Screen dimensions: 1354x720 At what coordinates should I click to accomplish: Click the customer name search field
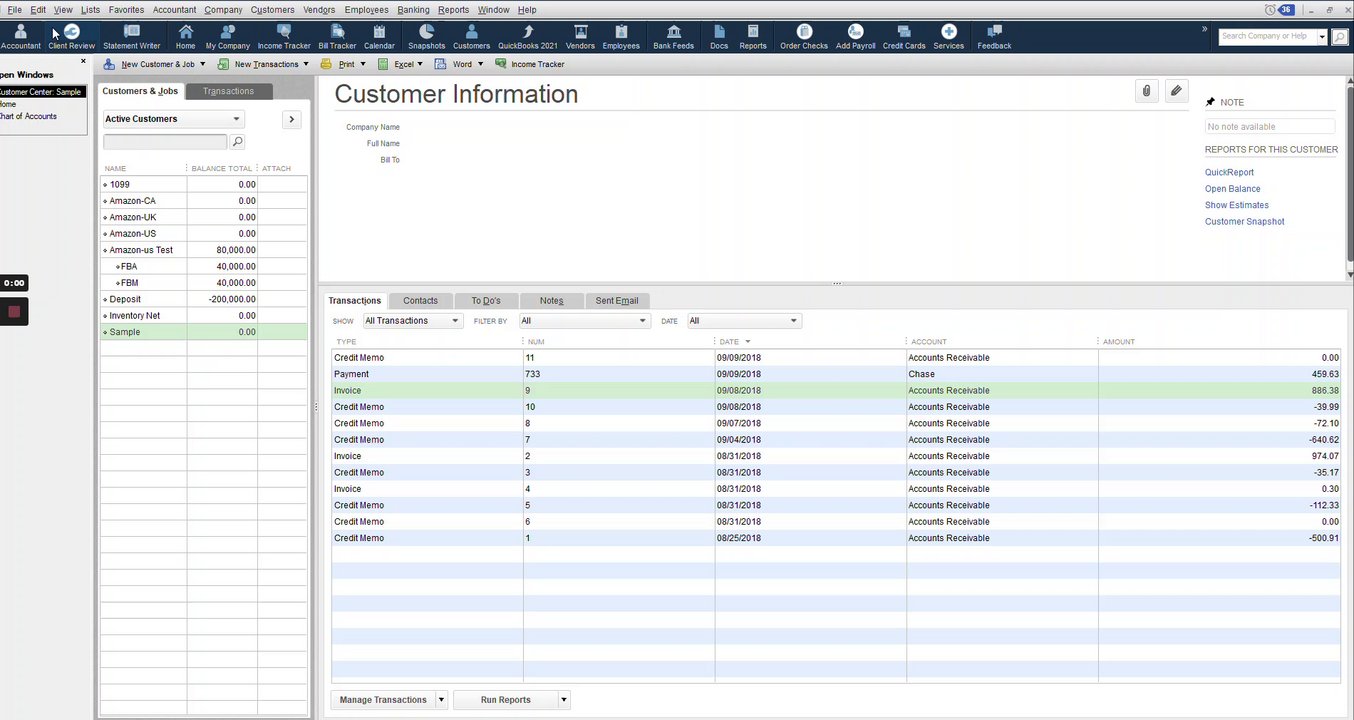(x=165, y=142)
